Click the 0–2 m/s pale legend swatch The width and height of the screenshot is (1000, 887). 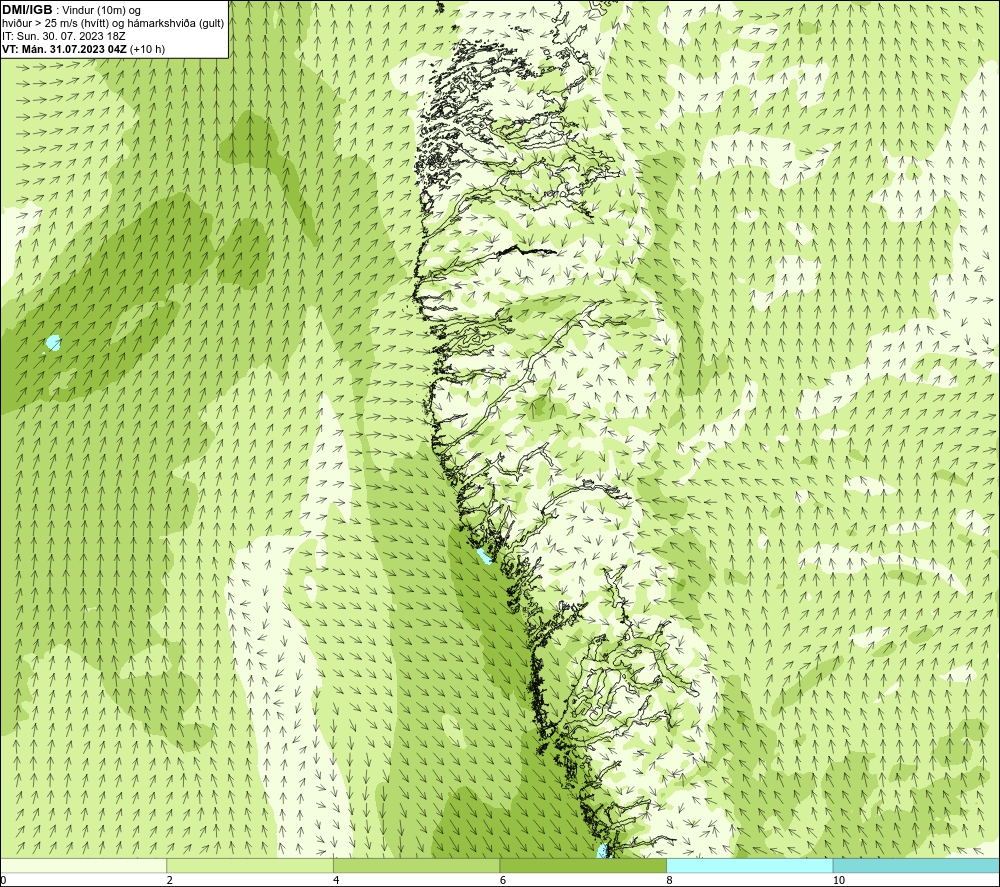click(84, 865)
